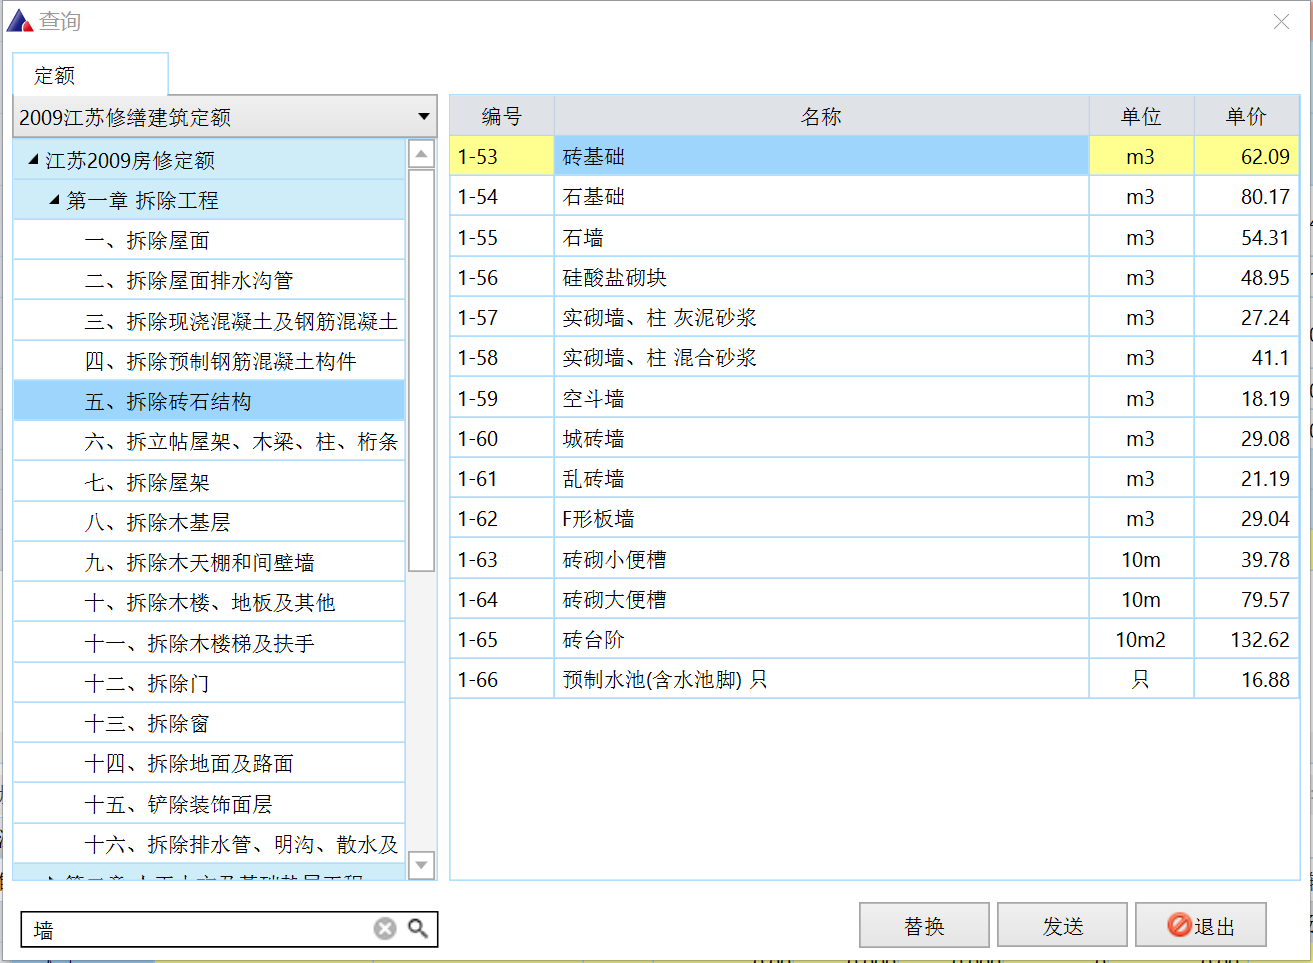Select 十六、拆除排水管、明沟、散水及
This screenshot has width=1313, height=963.
coord(209,844)
